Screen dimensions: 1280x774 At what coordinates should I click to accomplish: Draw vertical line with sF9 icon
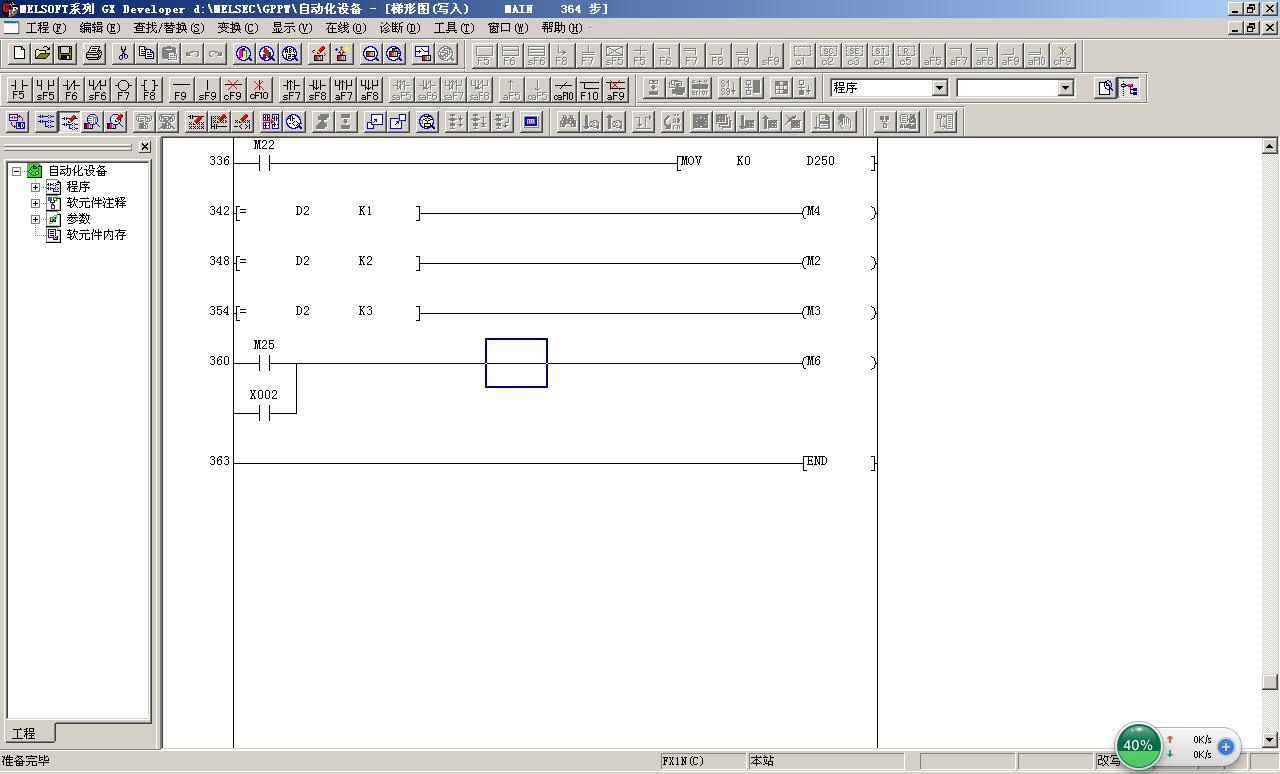pos(207,89)
